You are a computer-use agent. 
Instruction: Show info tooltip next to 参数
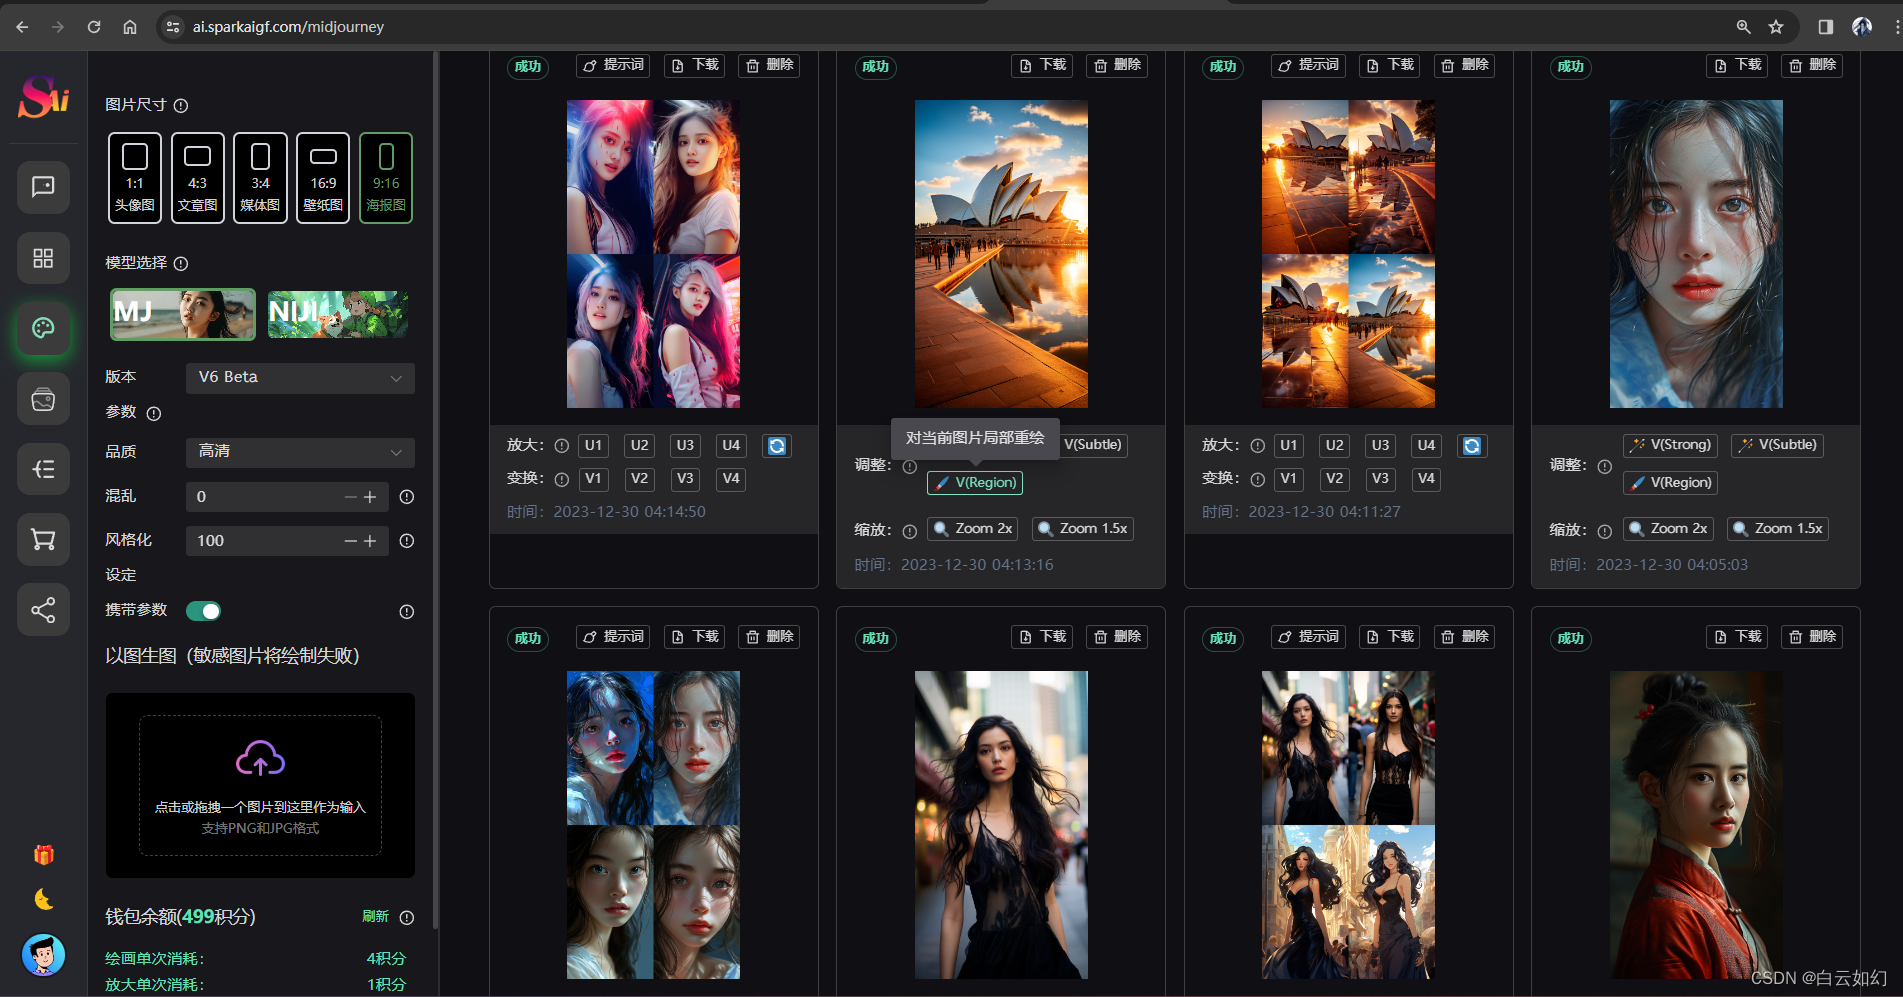pos(154,413)
